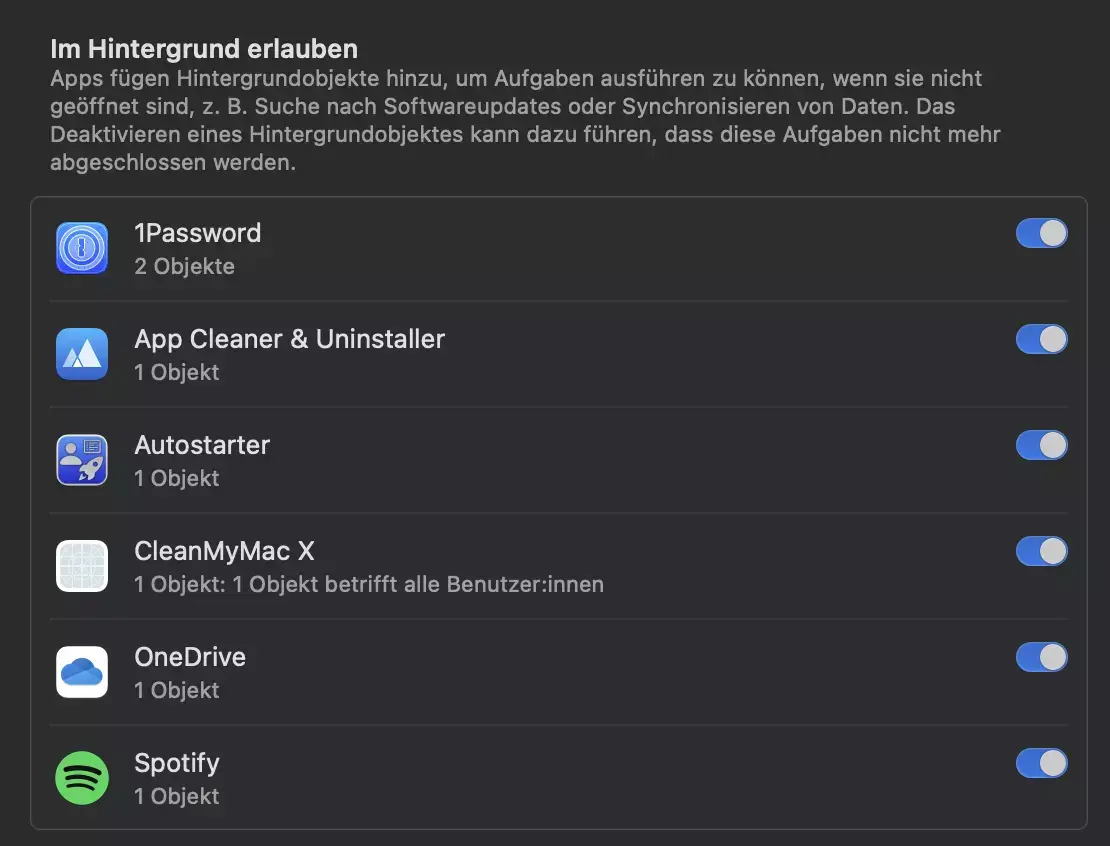Click the CleanMyMac X icon

(x=82, y=566)
